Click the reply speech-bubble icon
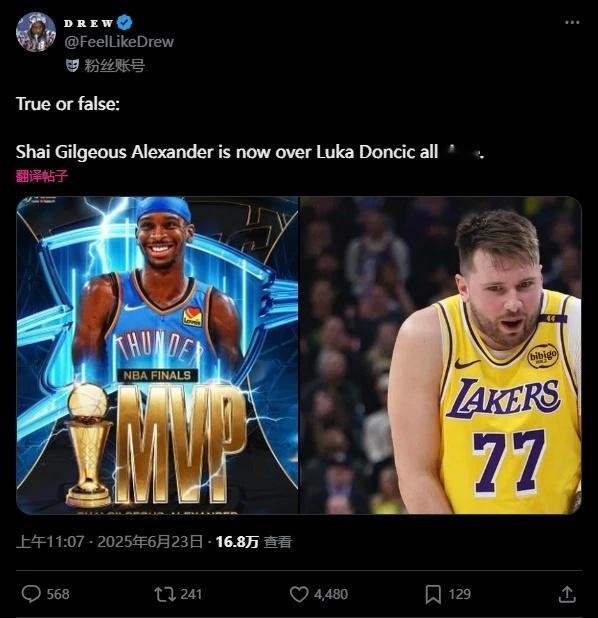 [x=31, y=594]
